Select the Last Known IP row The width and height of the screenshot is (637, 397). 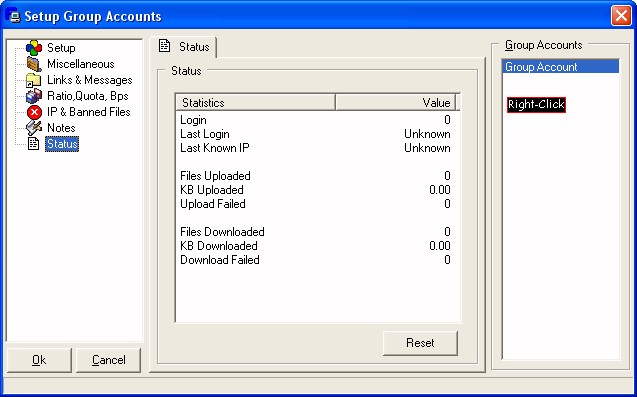(315, 148)
